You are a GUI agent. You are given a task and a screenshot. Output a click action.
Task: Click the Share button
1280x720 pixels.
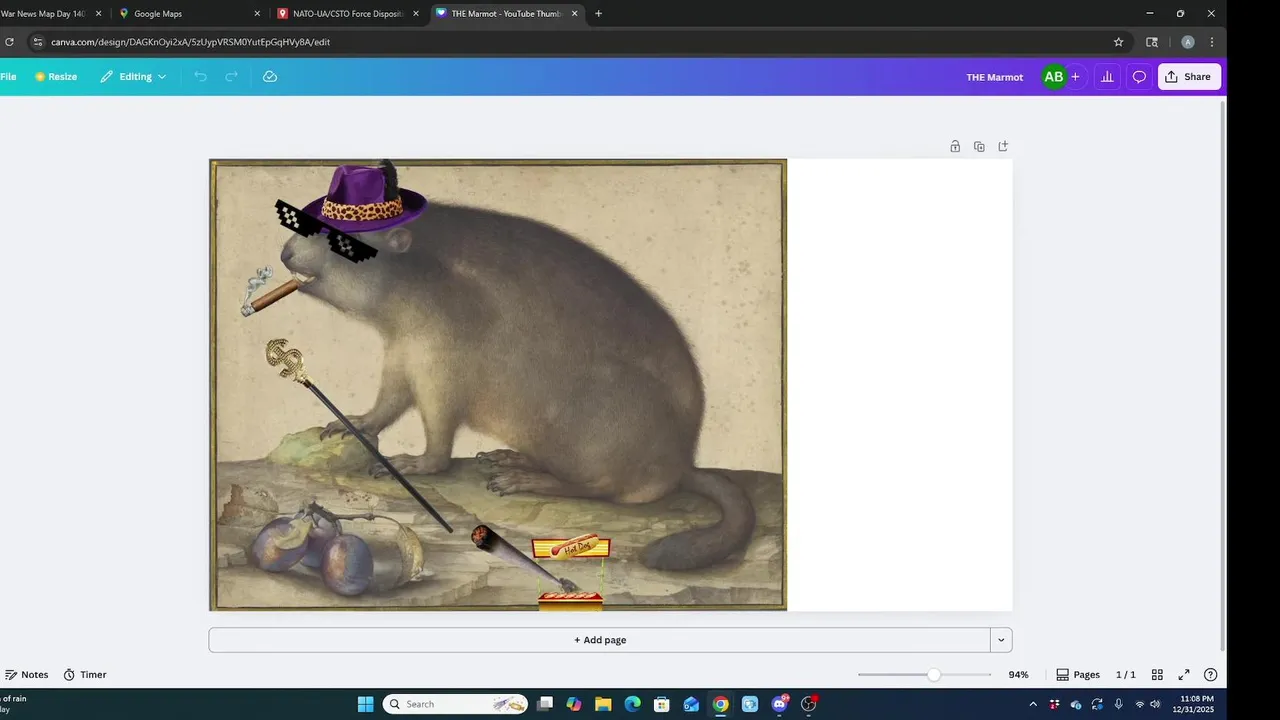tap(1189, 77)
